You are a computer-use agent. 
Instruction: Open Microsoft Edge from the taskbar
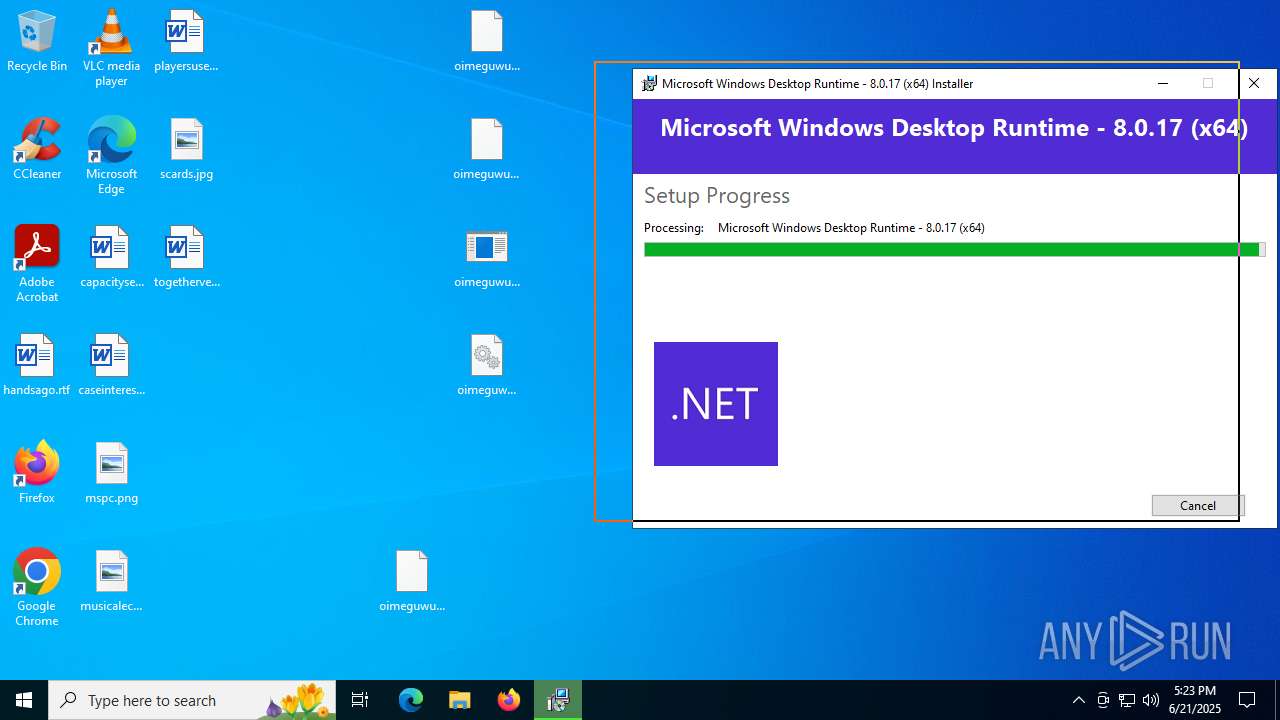coord(411,700)
